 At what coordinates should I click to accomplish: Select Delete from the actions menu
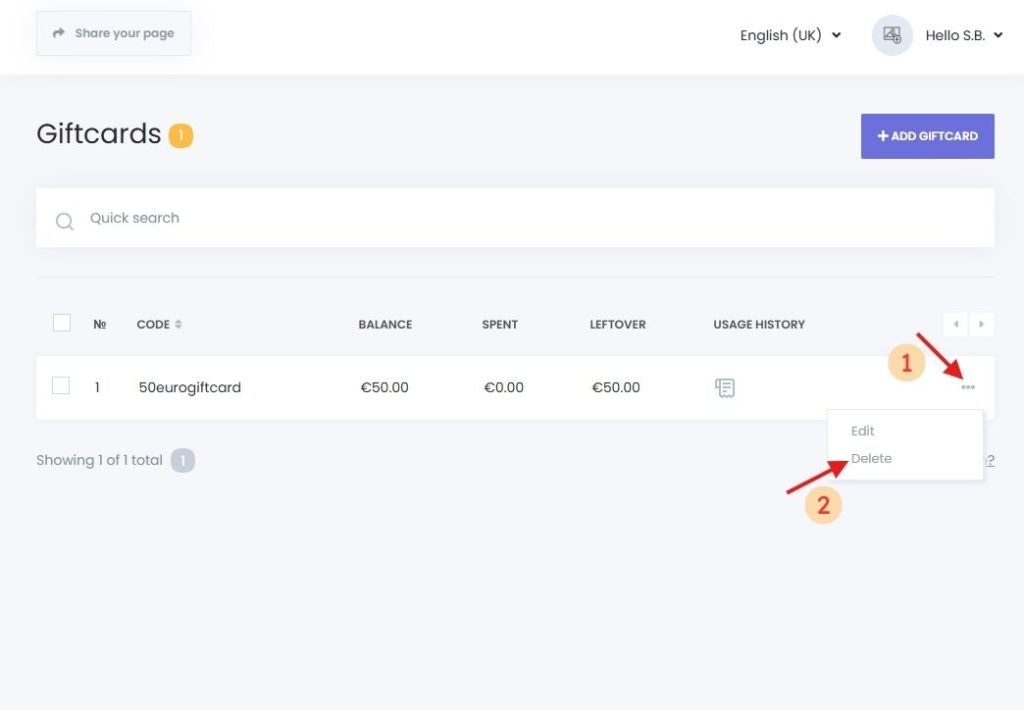pyautogui.click(x=870, y=458)
